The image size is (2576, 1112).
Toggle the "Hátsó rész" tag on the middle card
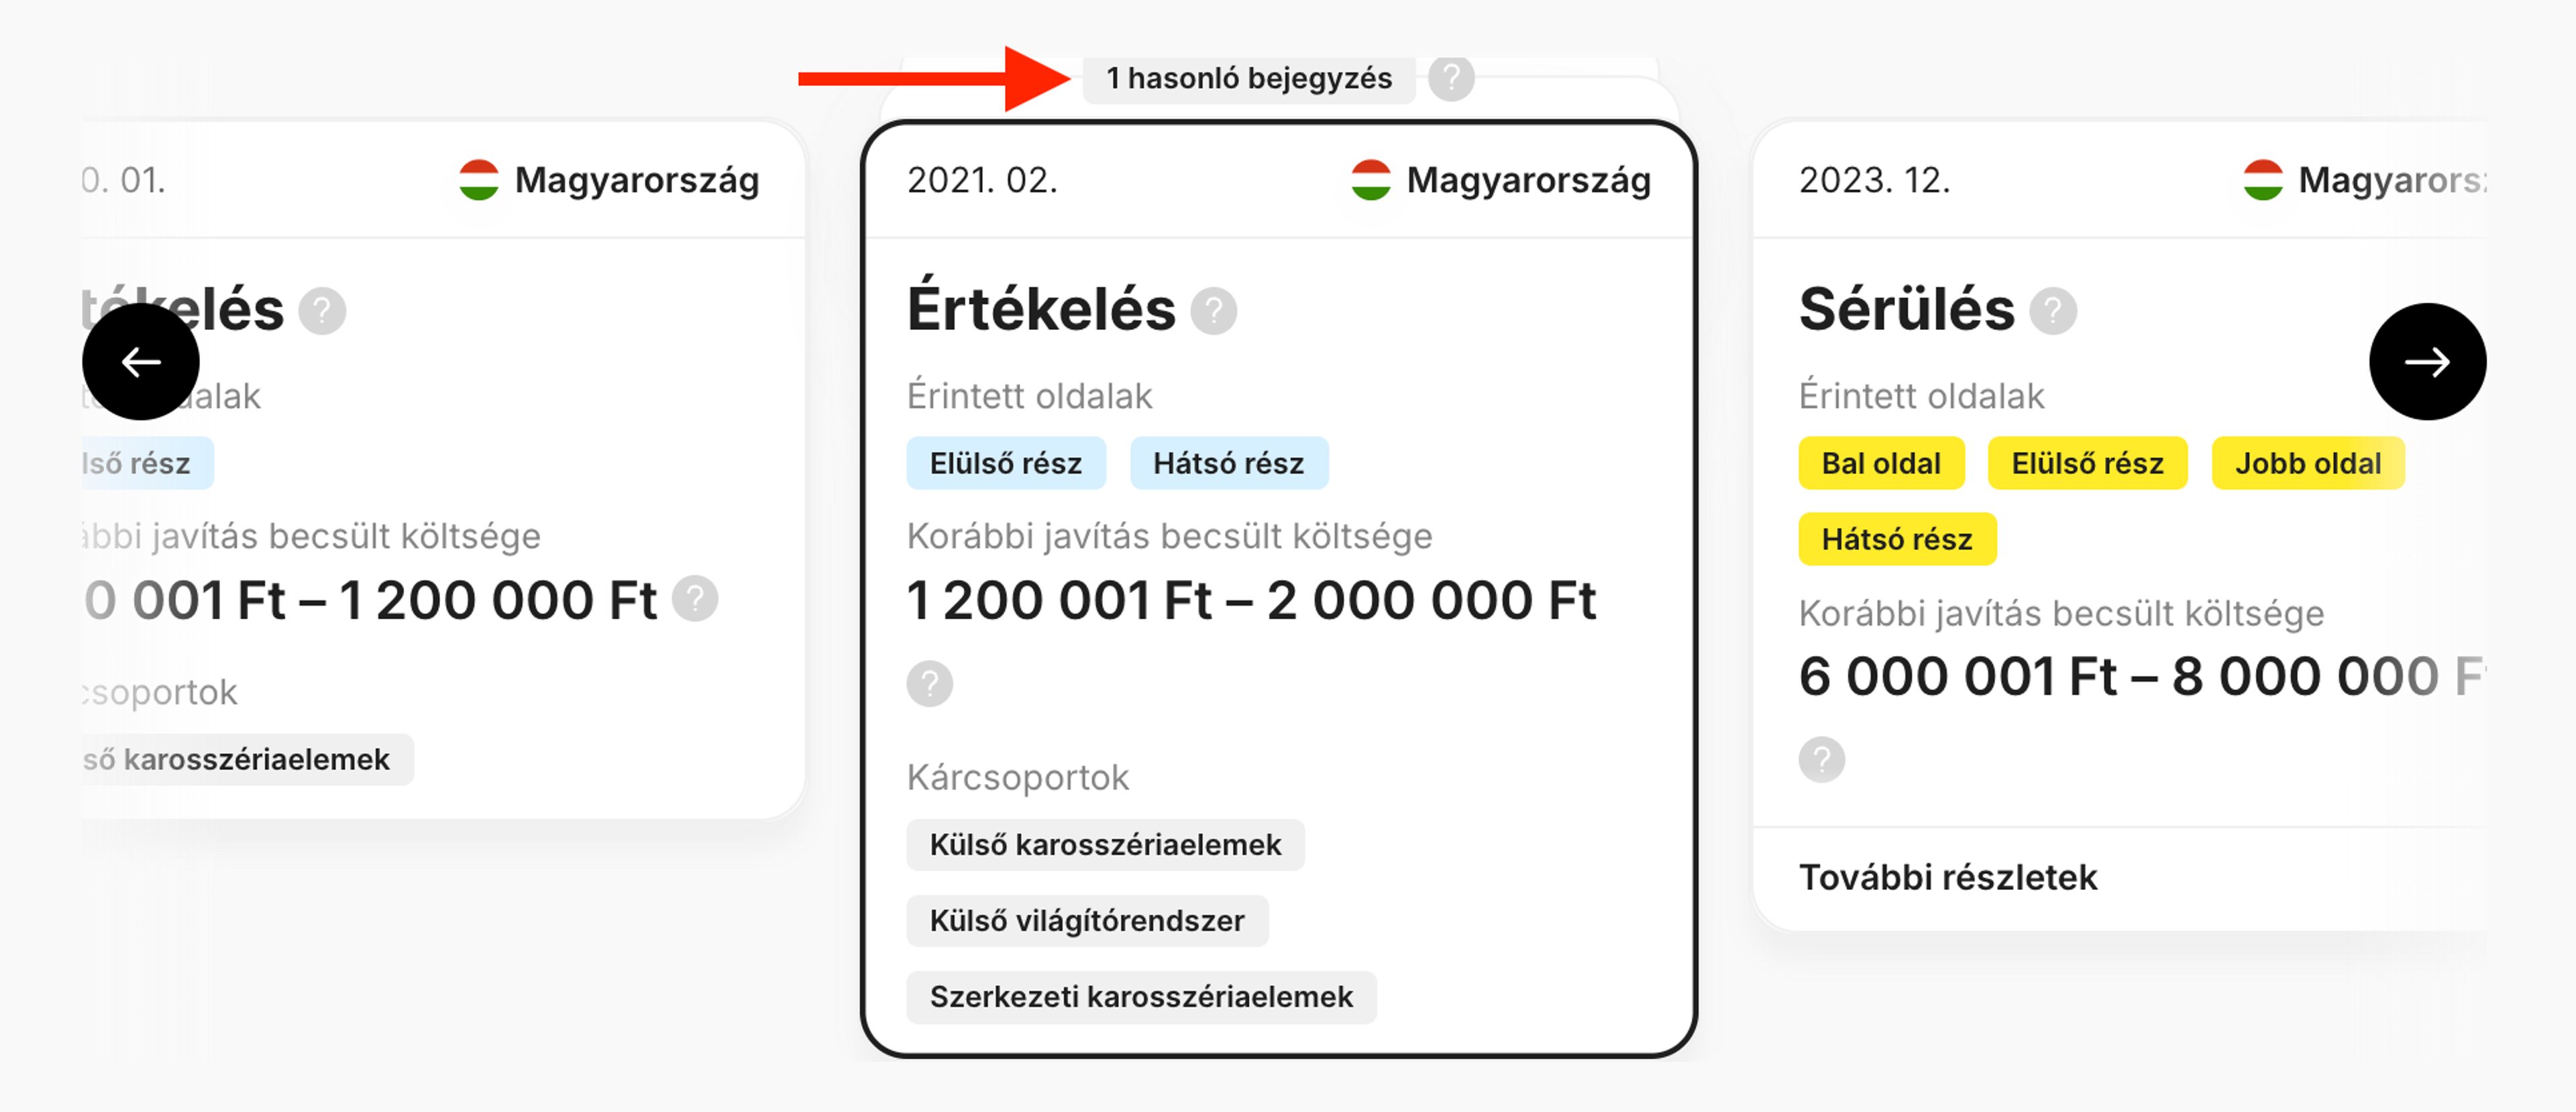[x=1229, y=462]
